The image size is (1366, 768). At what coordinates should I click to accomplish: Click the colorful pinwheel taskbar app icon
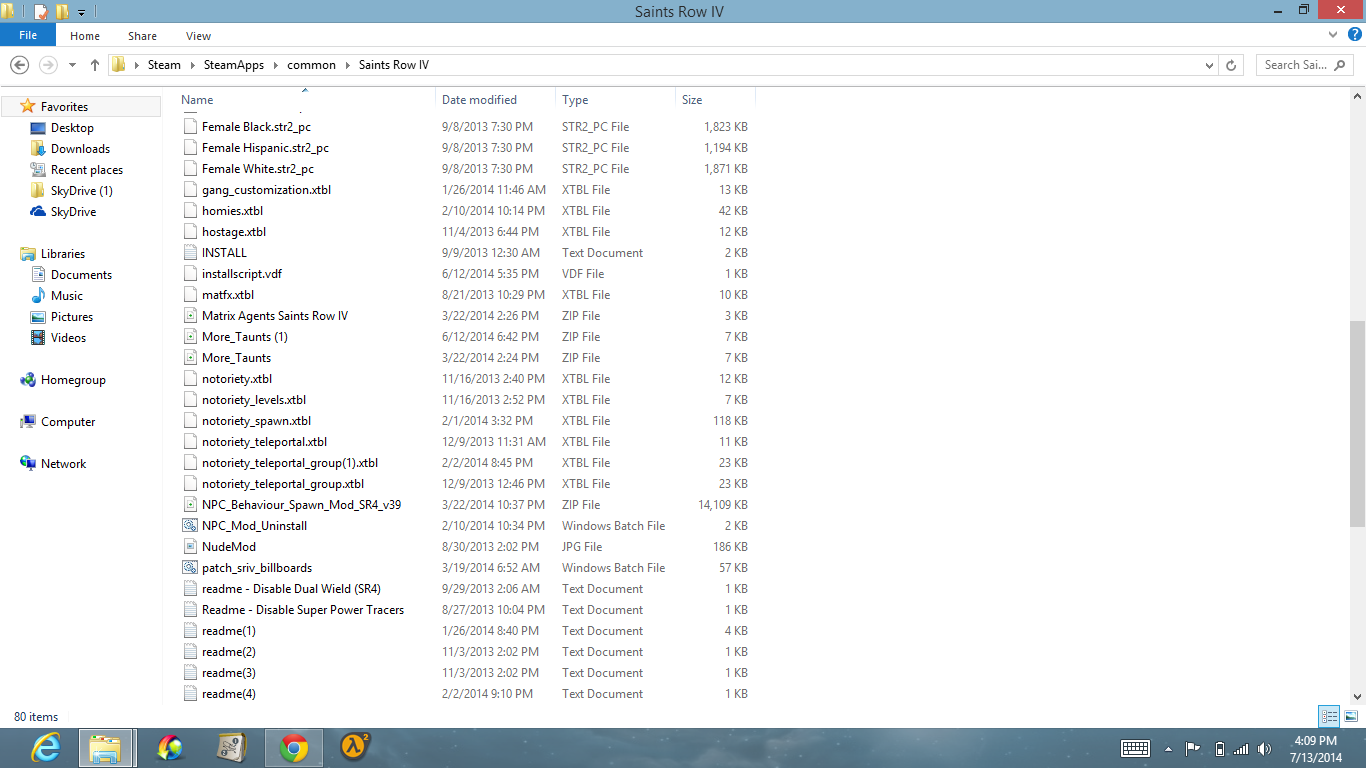[x=170, y=748]
